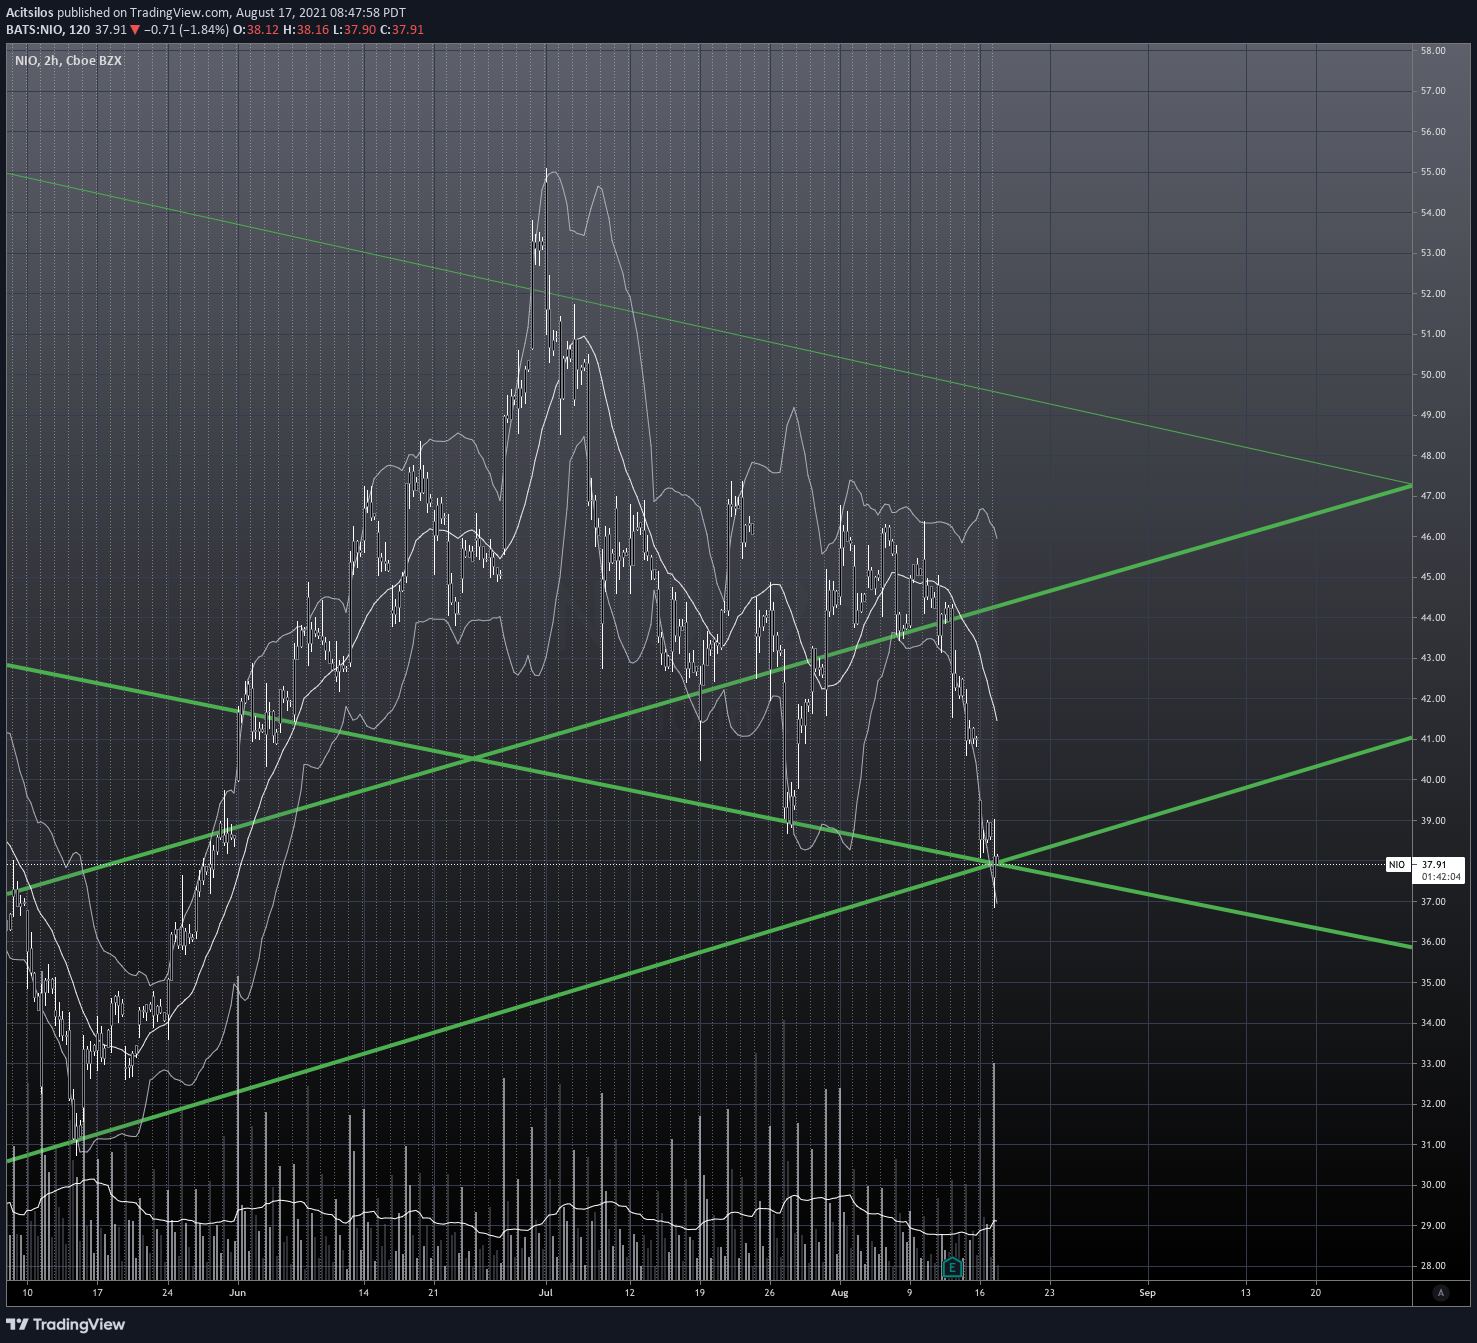This screenshot has width=1477, height=1343.
Task: Click the Jun date axis label
Action: (237, 1292)
